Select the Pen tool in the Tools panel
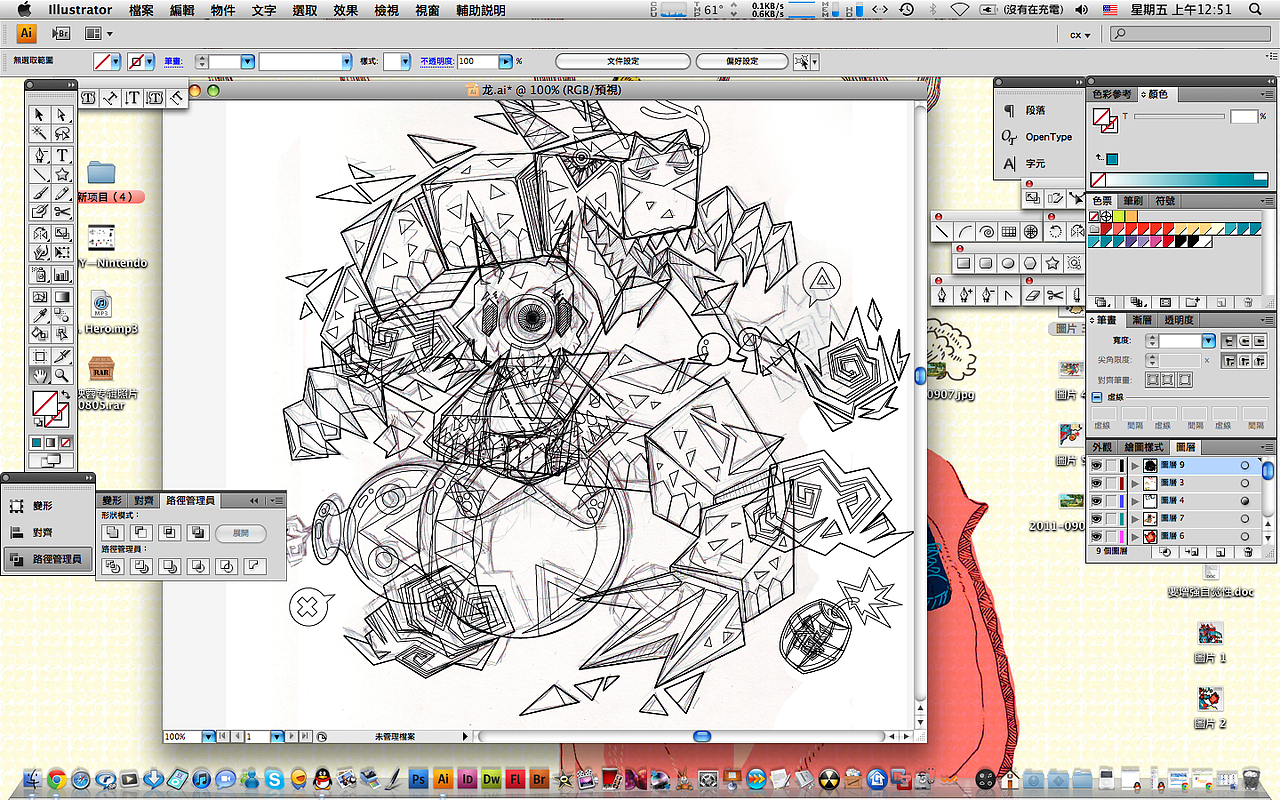Screen dimensions: 1280x800 pyautogui.click(x=40, y=155)
